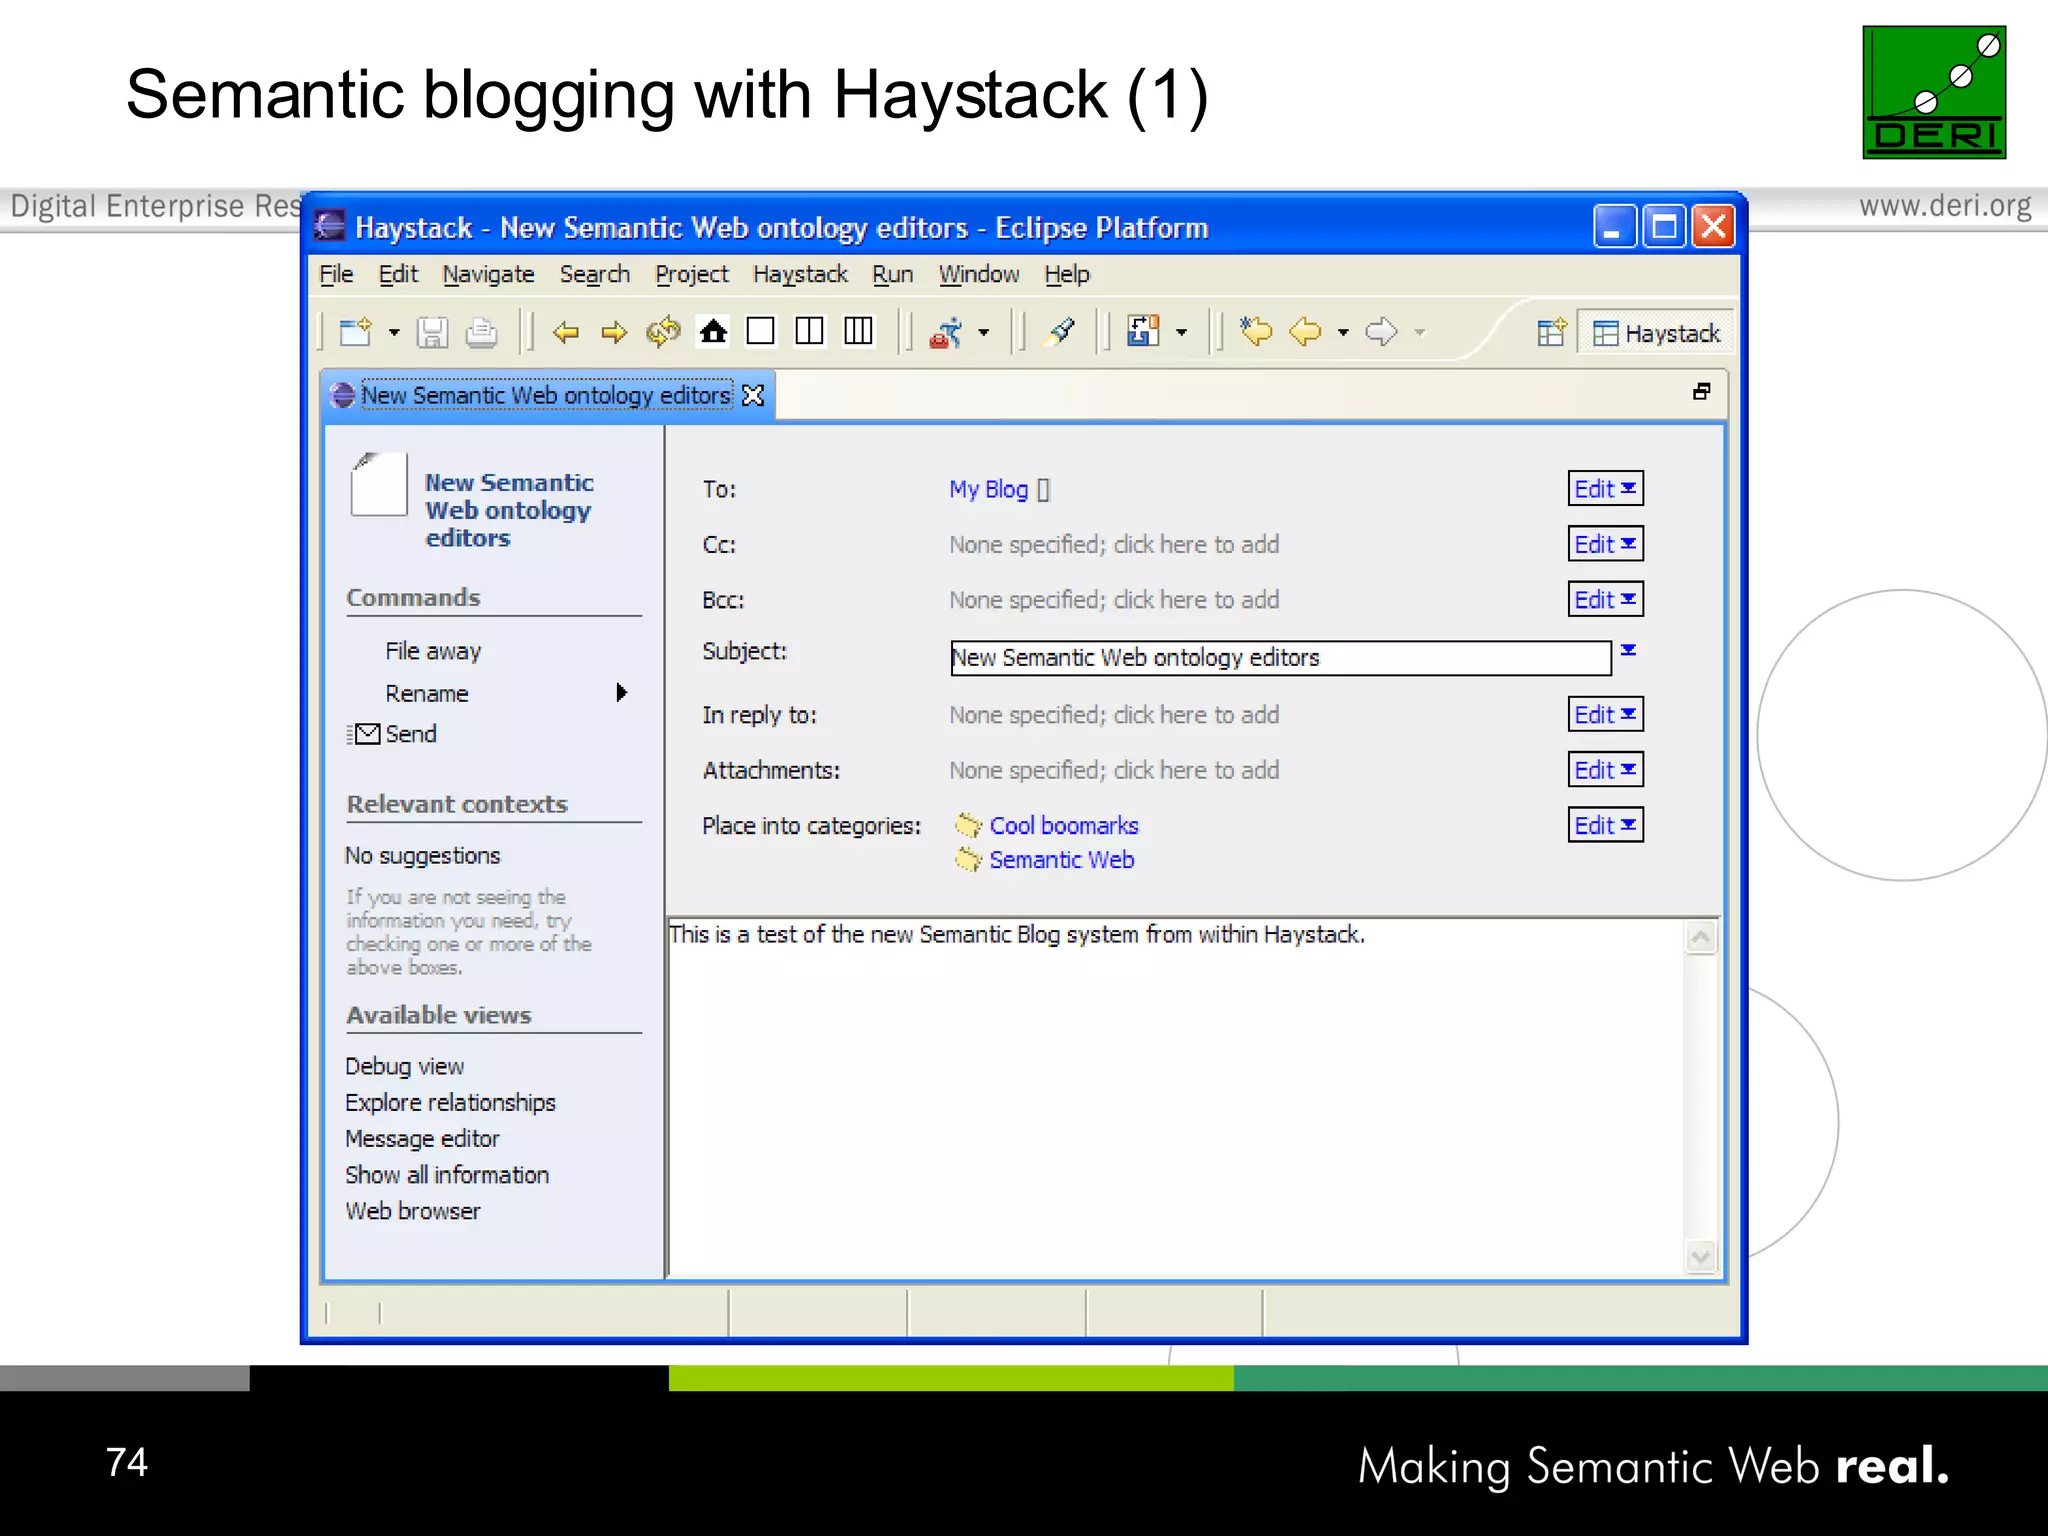Select the two-column layout icon
2048x1536 pixels.
click(x=809, y=331)
